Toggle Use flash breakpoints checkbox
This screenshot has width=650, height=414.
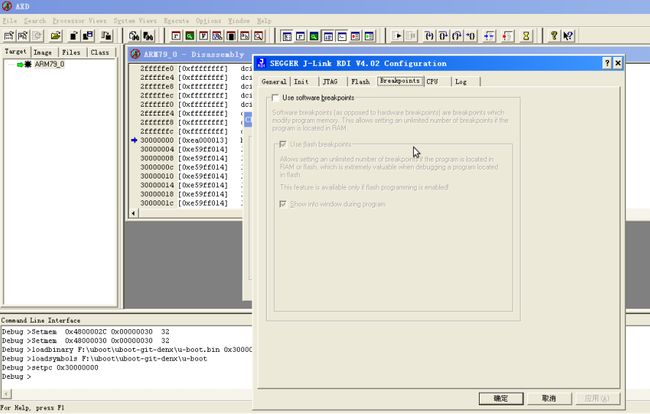point(283,144)
